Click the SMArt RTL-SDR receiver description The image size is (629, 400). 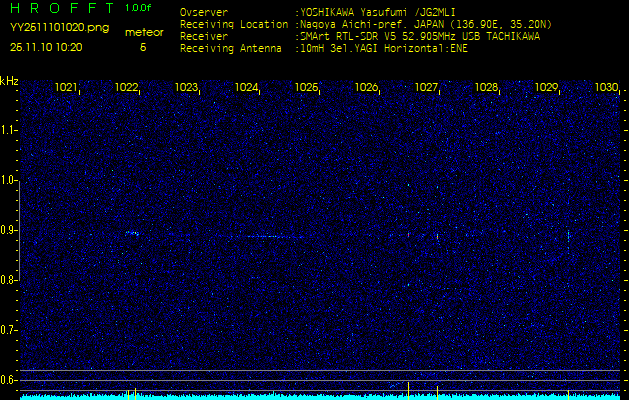tap(419, 35)
